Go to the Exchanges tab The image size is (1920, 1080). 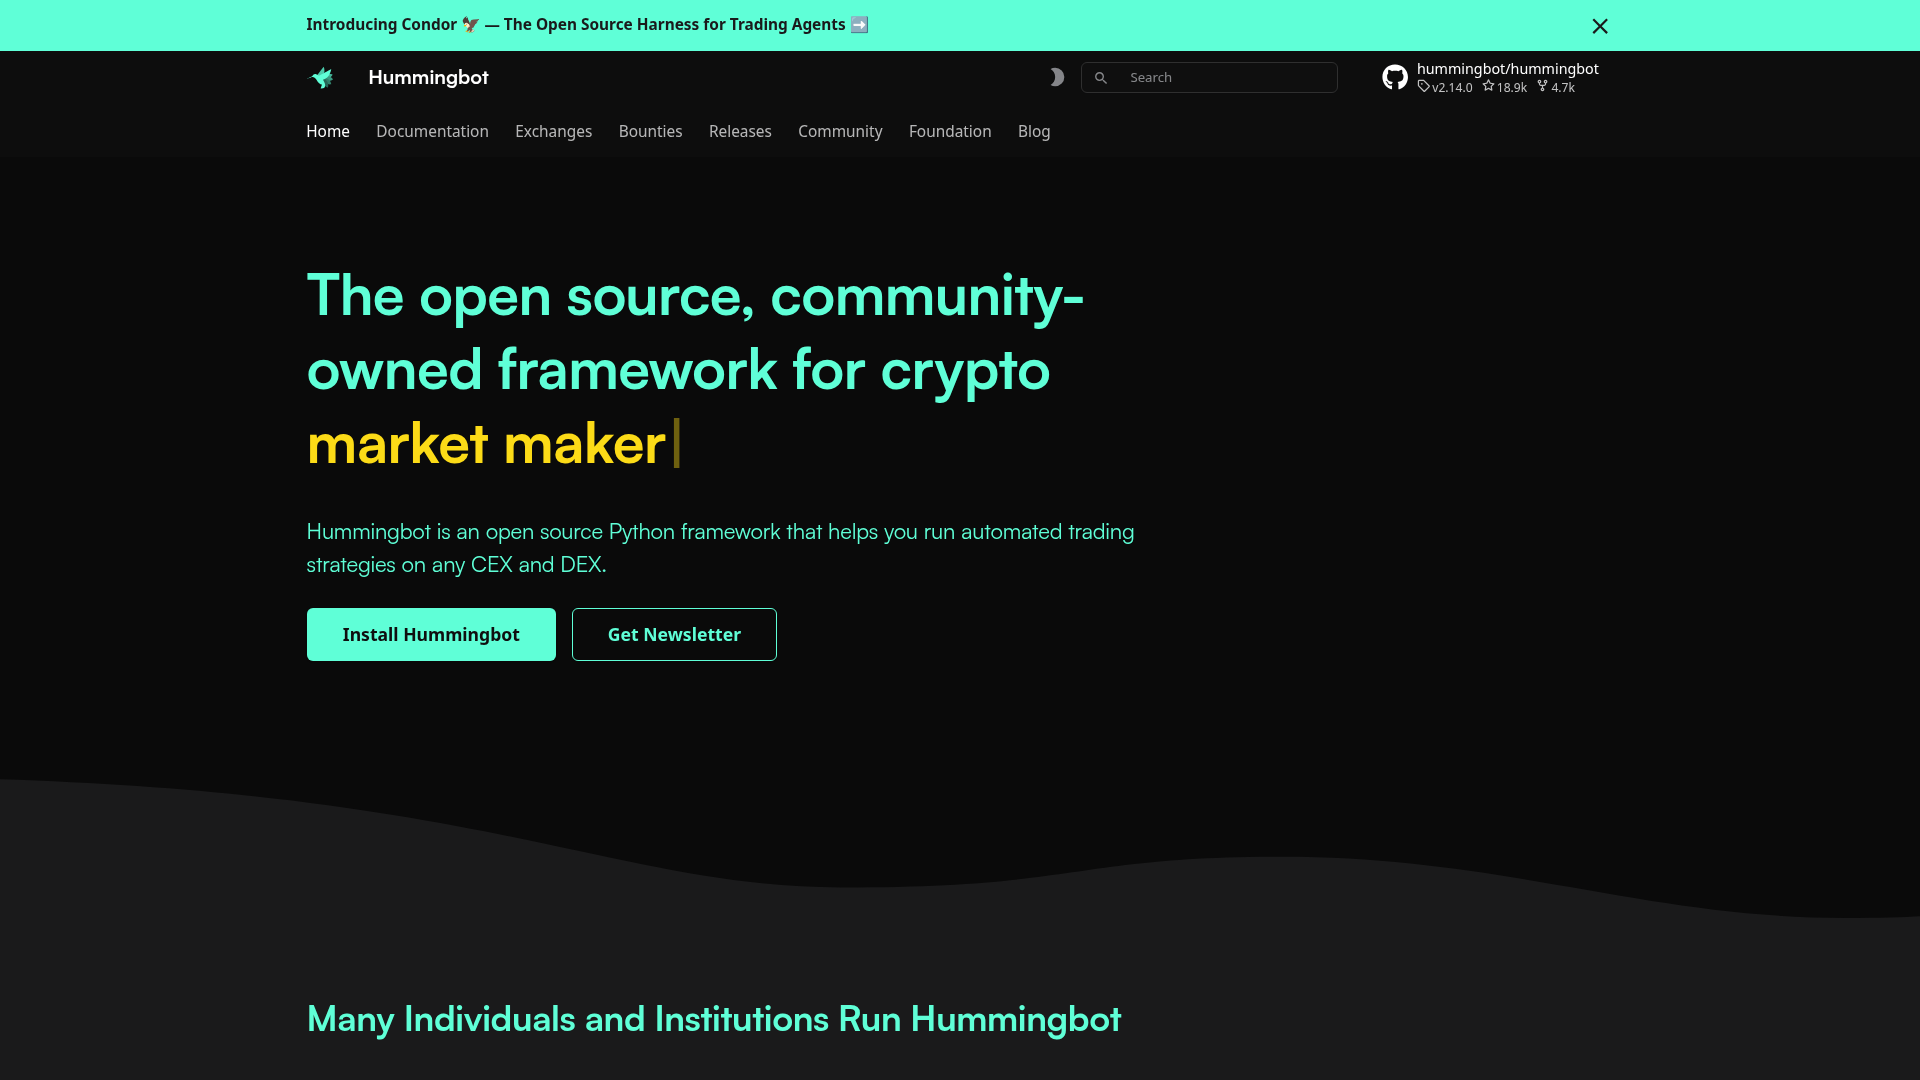tap(553, 131)
